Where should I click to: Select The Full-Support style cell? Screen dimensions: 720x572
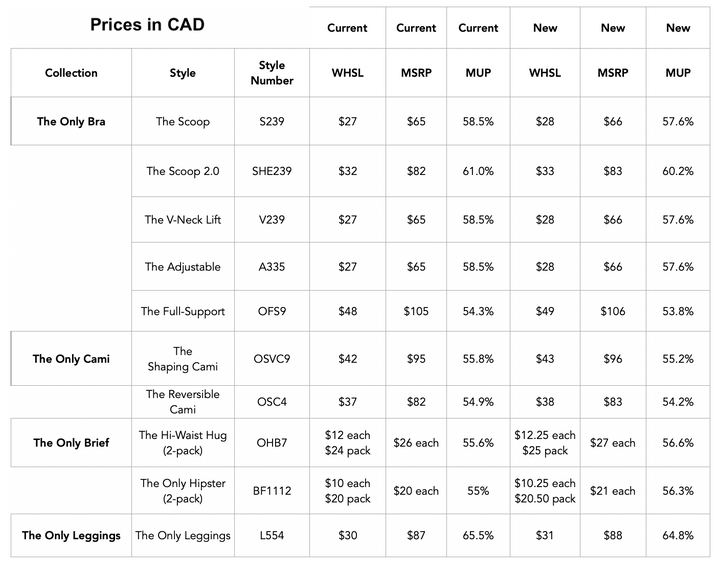(x=182, y=311)
